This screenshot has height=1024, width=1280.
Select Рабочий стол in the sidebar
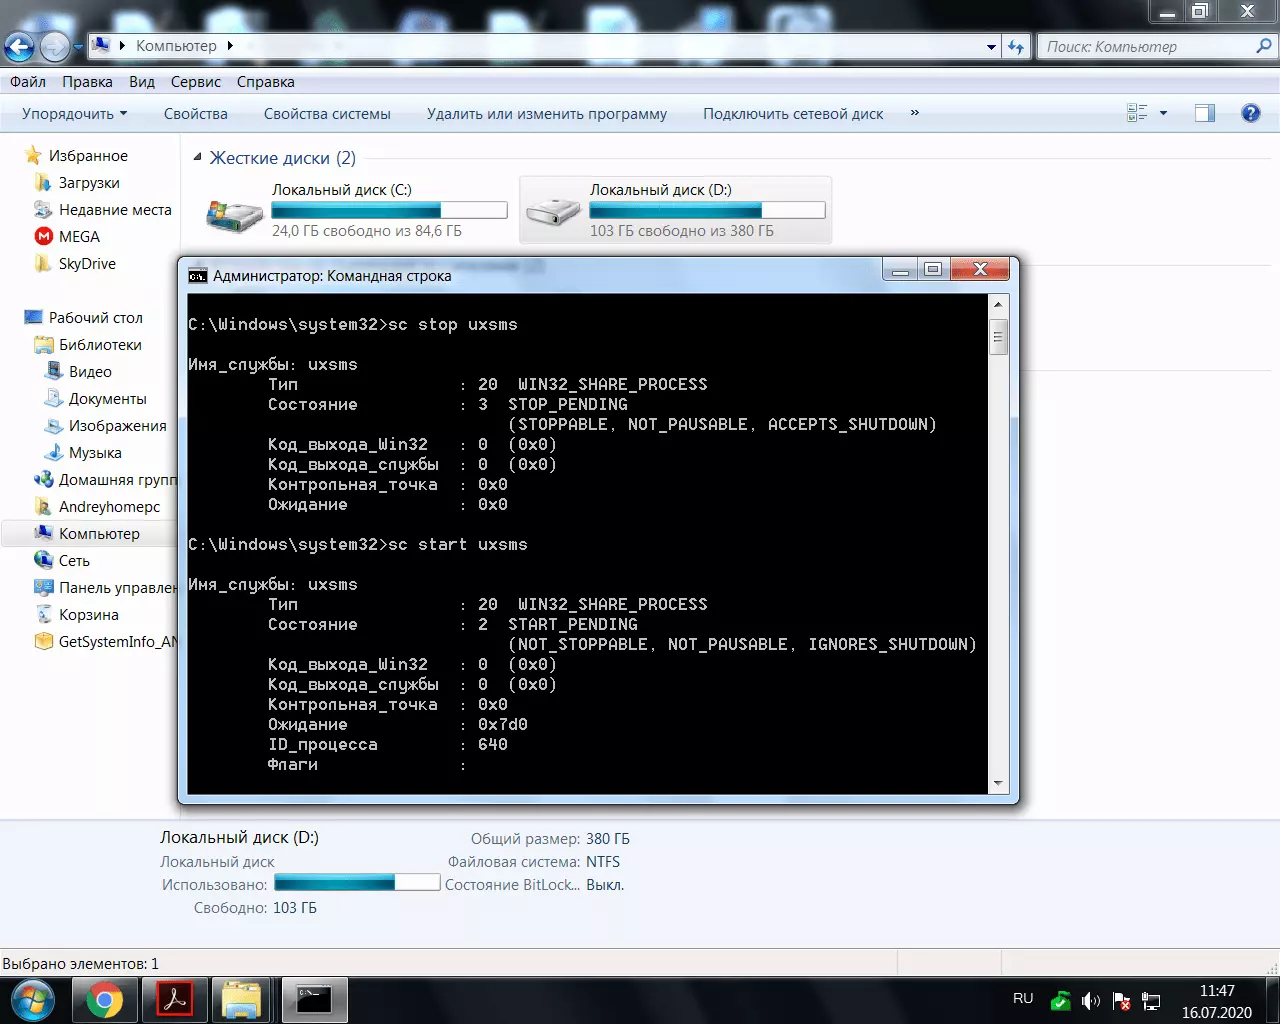point(84,318)
